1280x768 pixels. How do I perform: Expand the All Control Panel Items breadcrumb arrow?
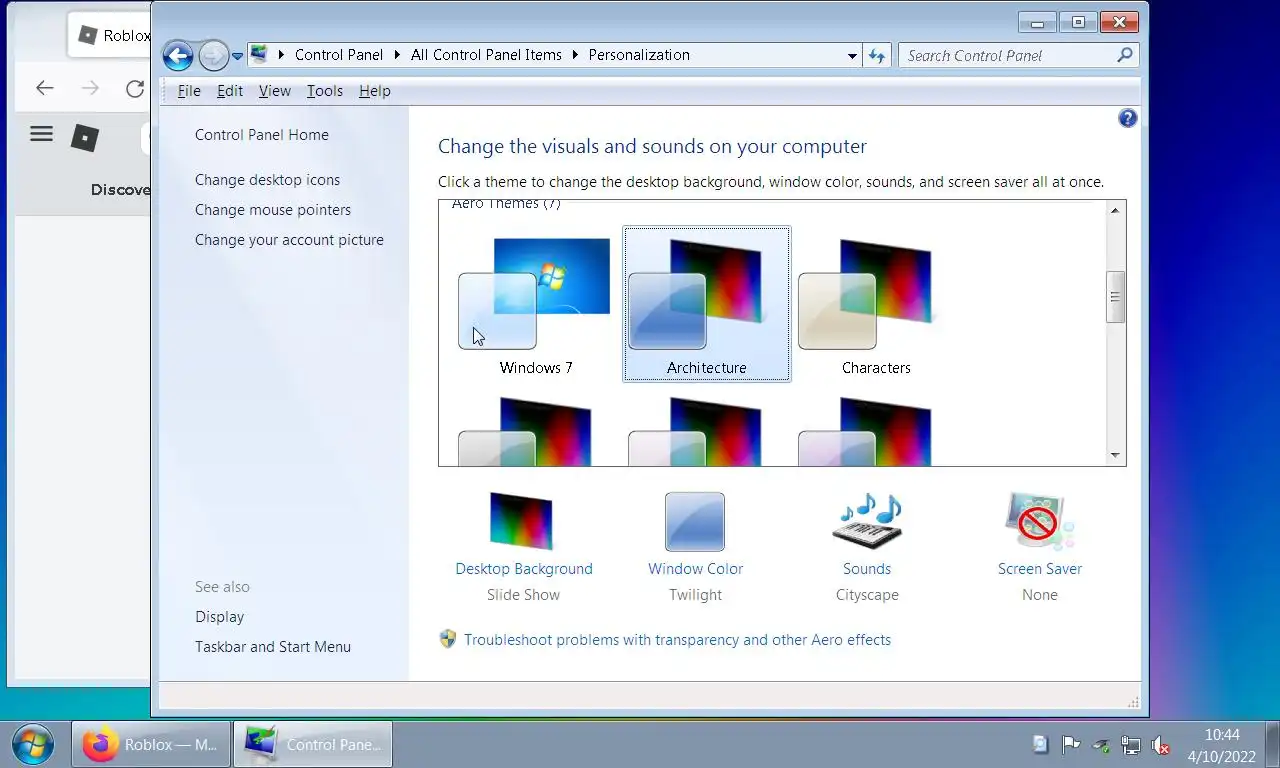(x=576, y=55)
